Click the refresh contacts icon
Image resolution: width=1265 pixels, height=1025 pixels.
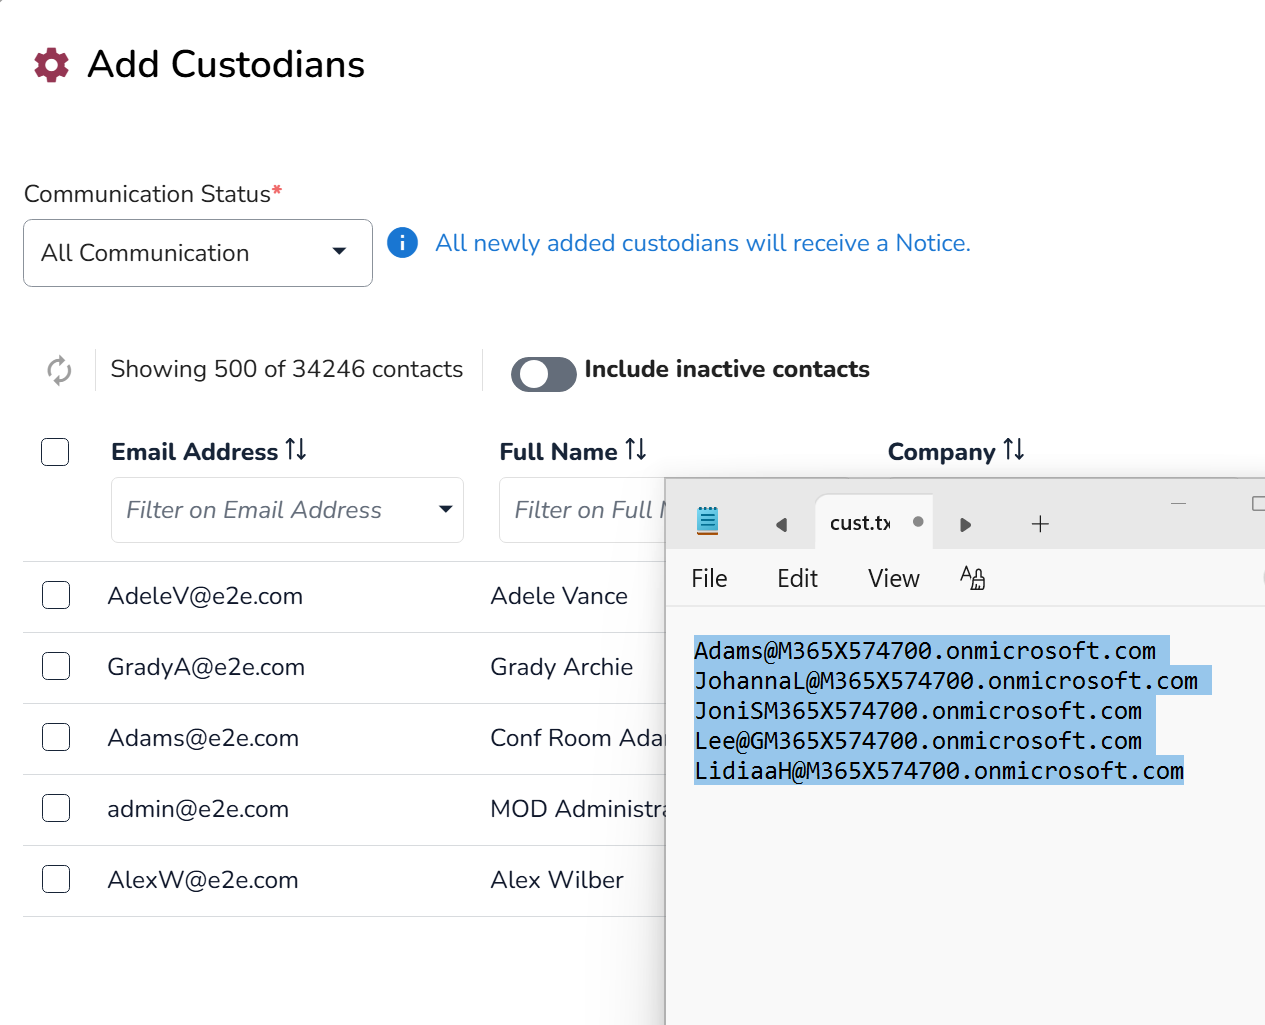tap(59, 370)
